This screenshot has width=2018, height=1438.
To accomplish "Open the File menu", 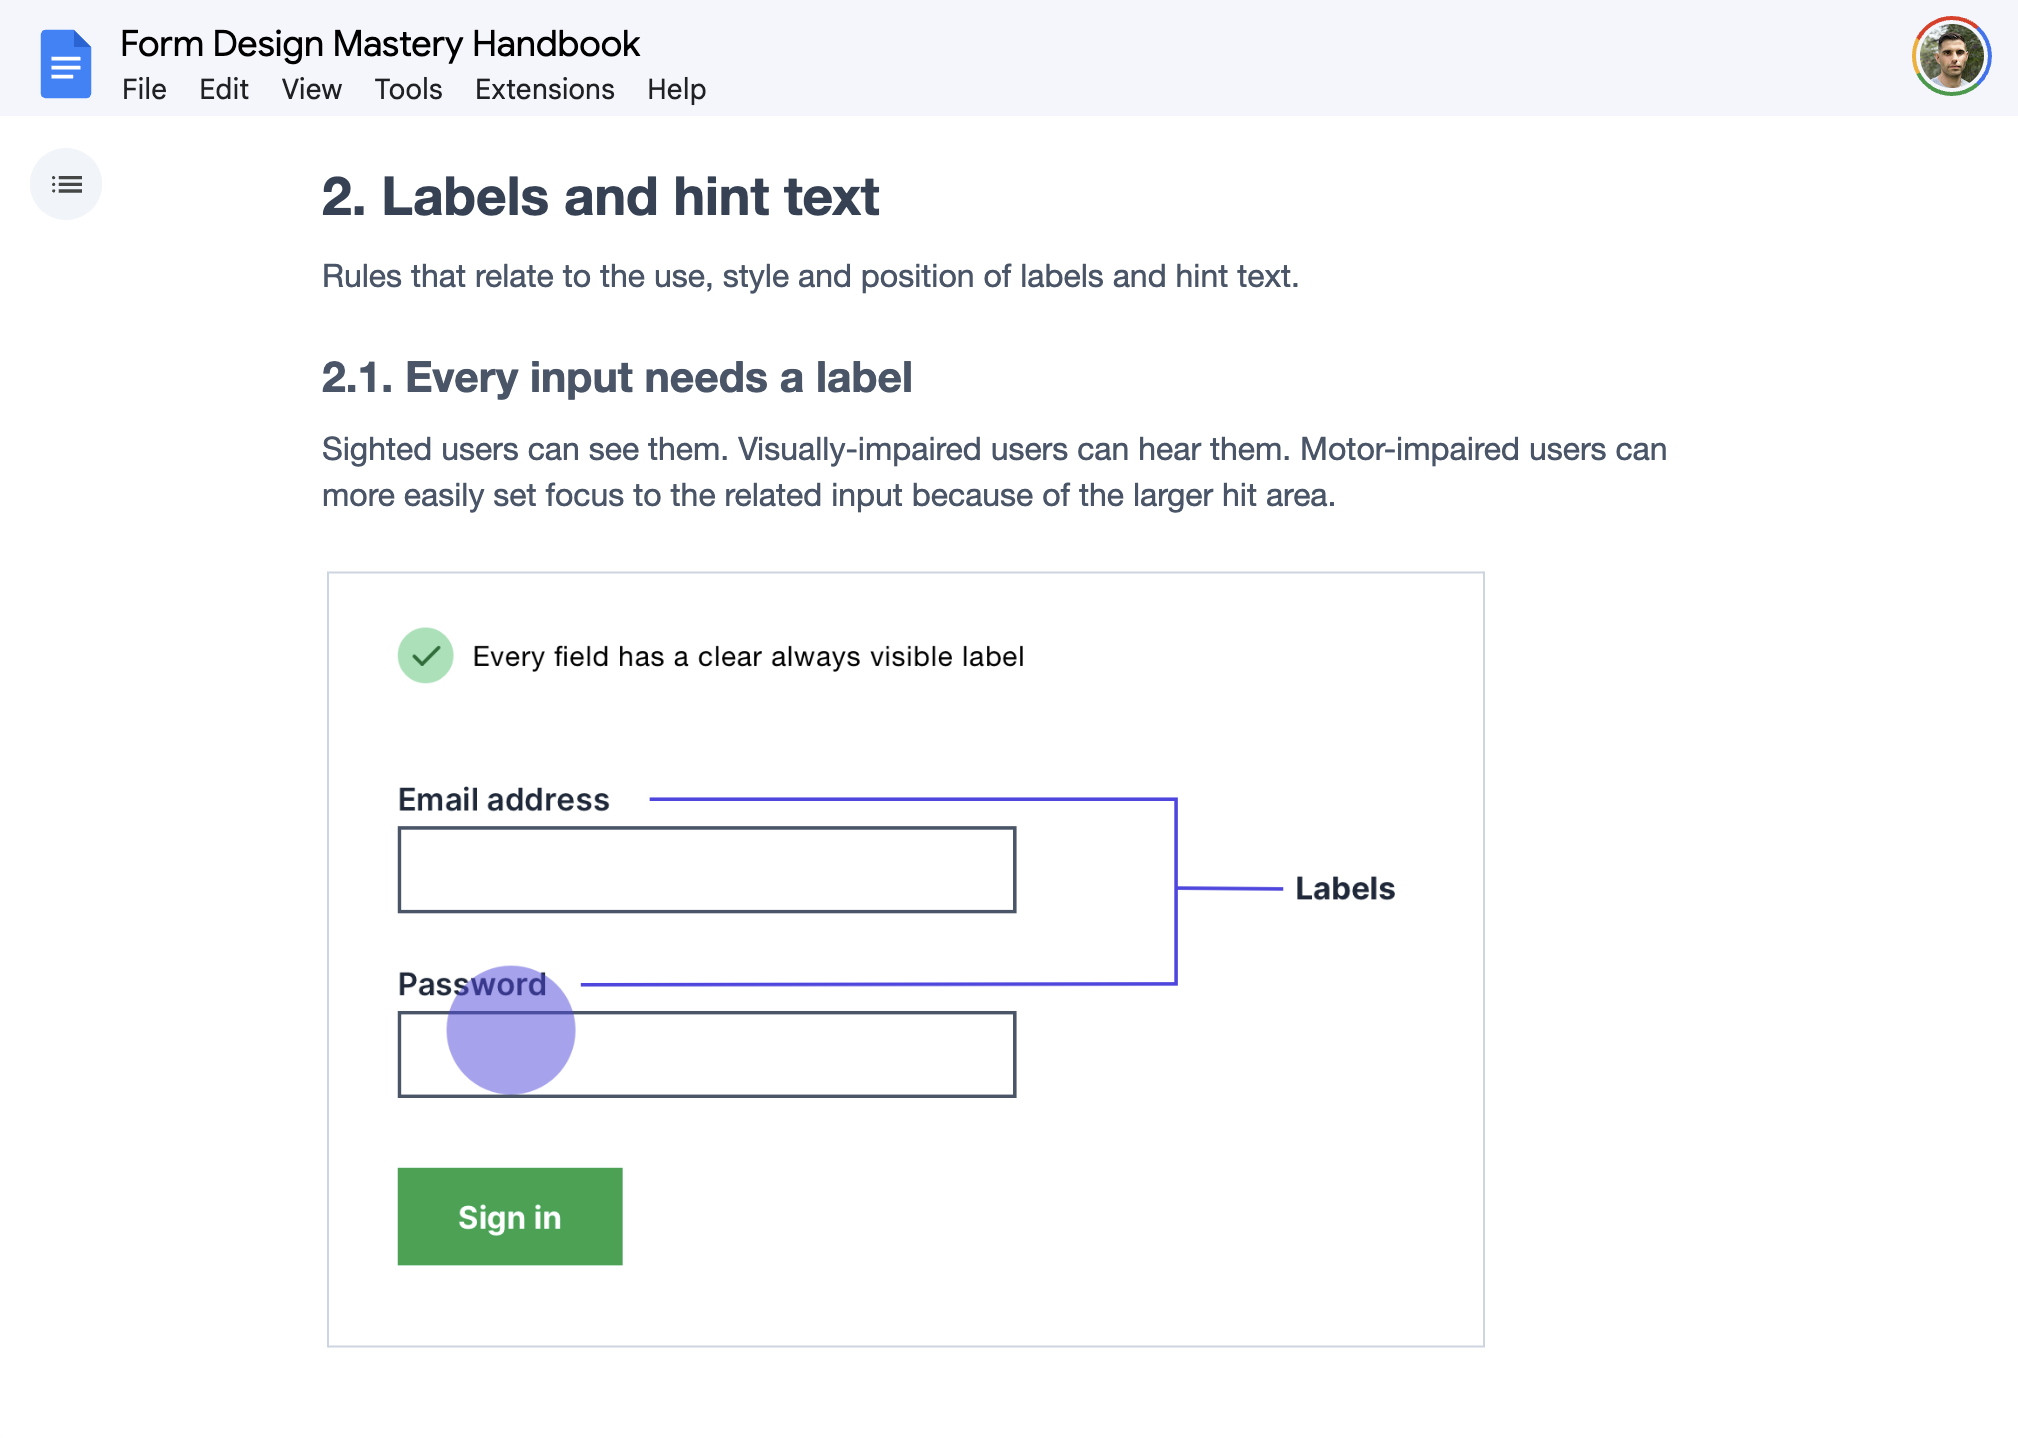I will [x=144, y=89].
